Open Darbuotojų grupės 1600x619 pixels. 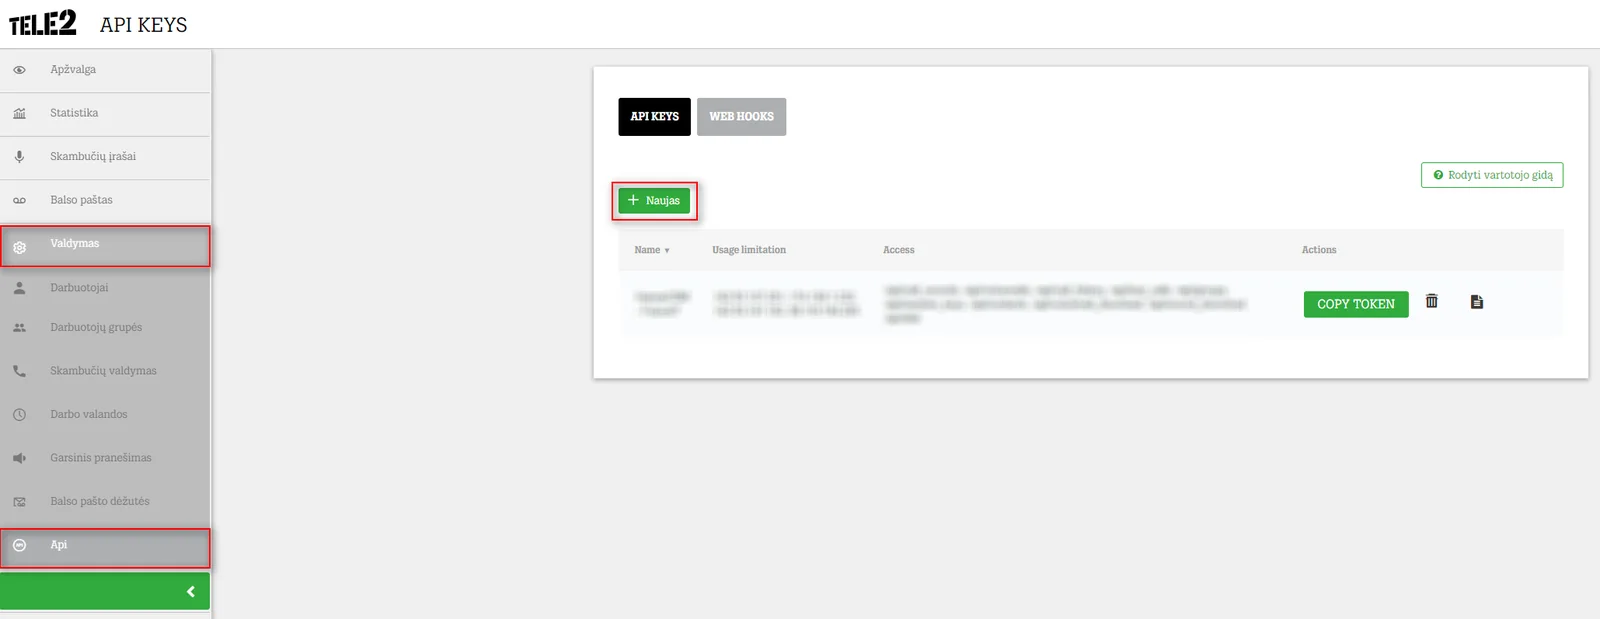(105, 328)
